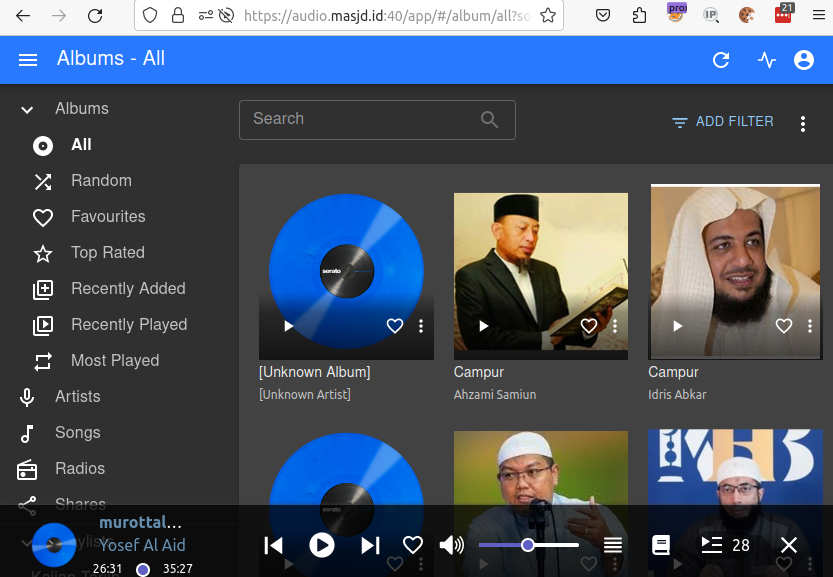Open more options for Ahzami Samiun album

coord(615,326)
